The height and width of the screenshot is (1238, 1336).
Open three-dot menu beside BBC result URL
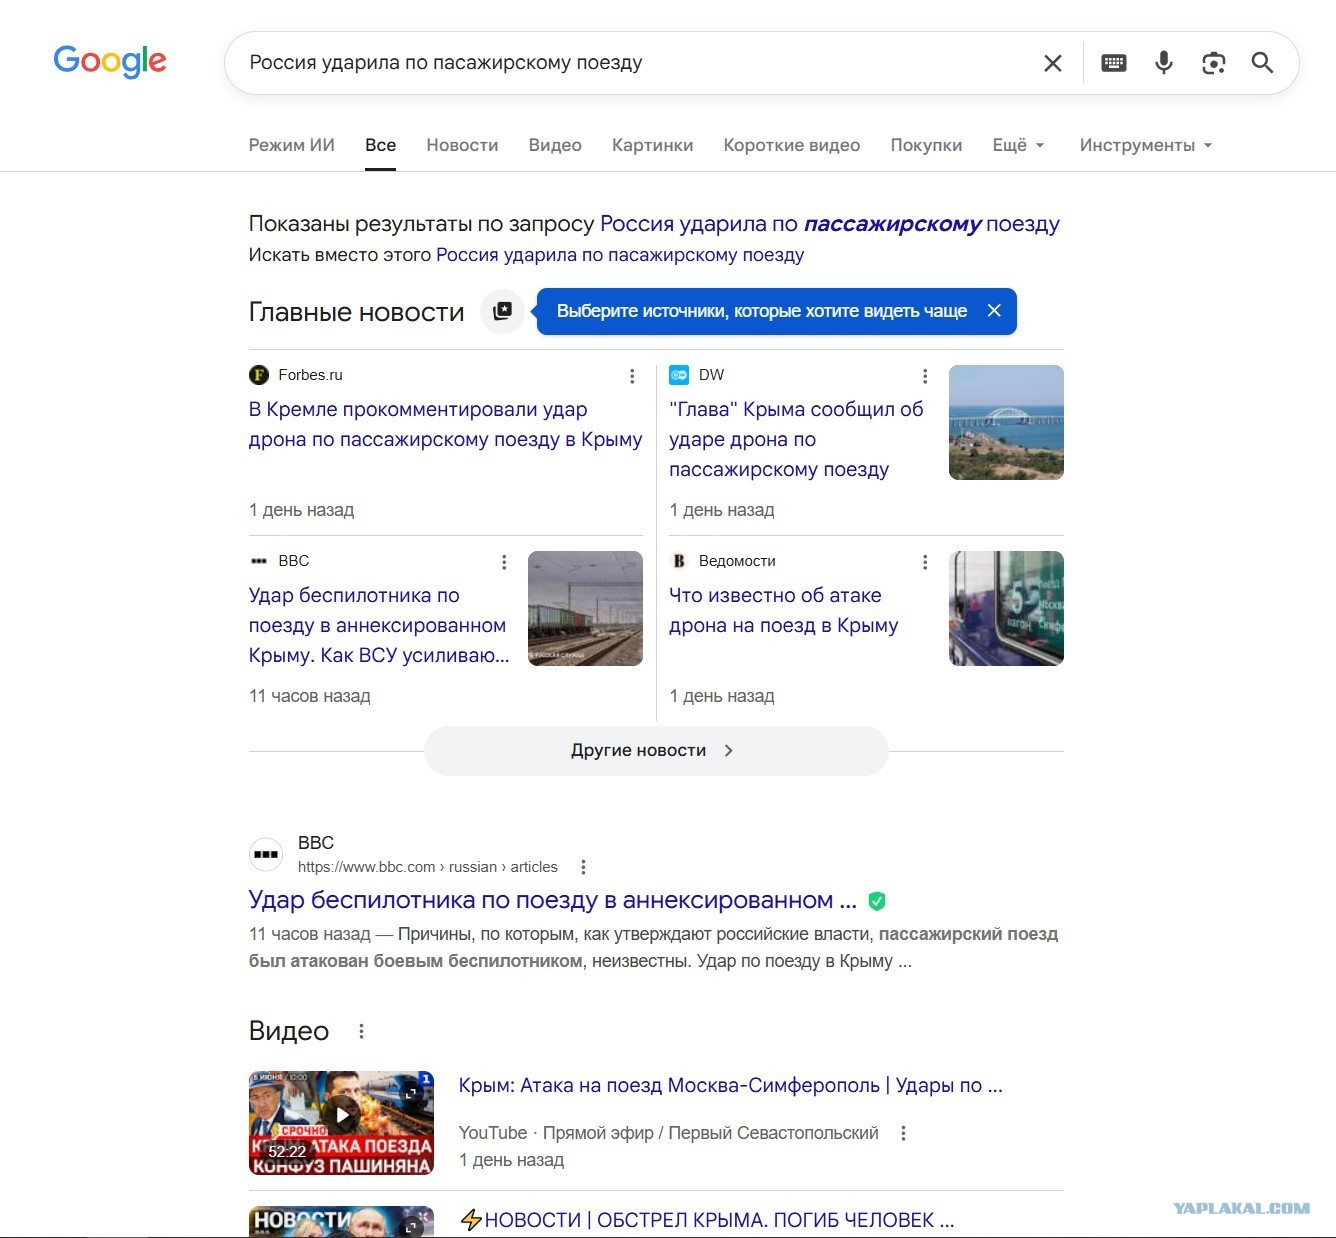[x=583, y=867]
